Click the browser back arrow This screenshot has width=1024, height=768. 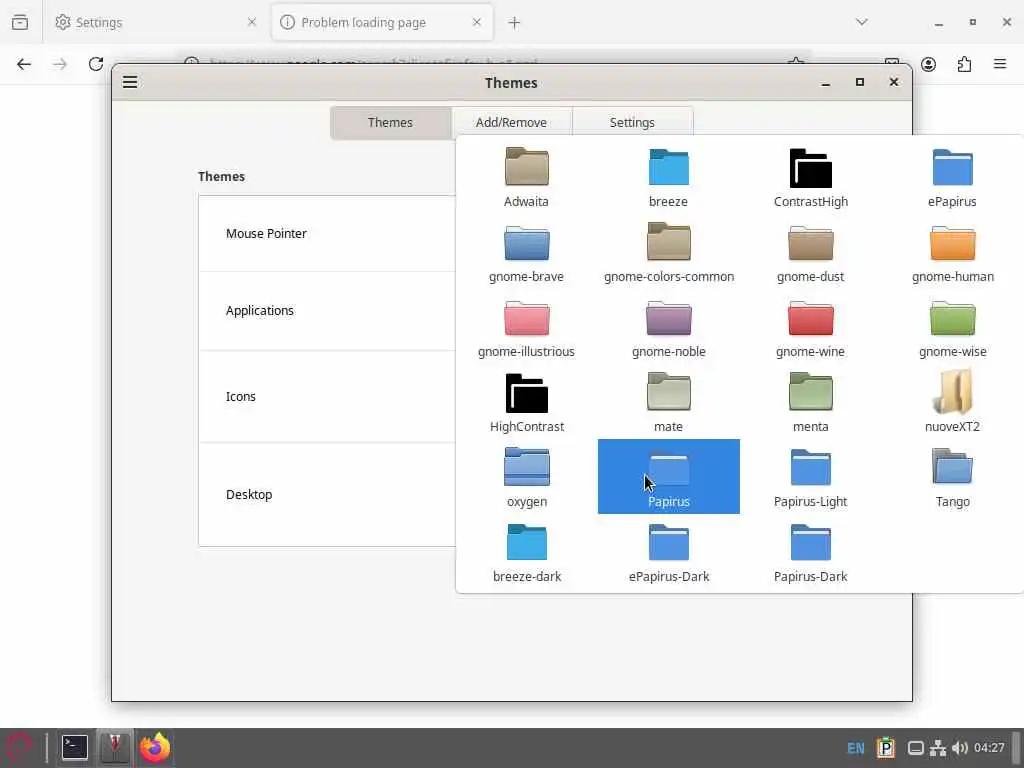coord(24,64)
